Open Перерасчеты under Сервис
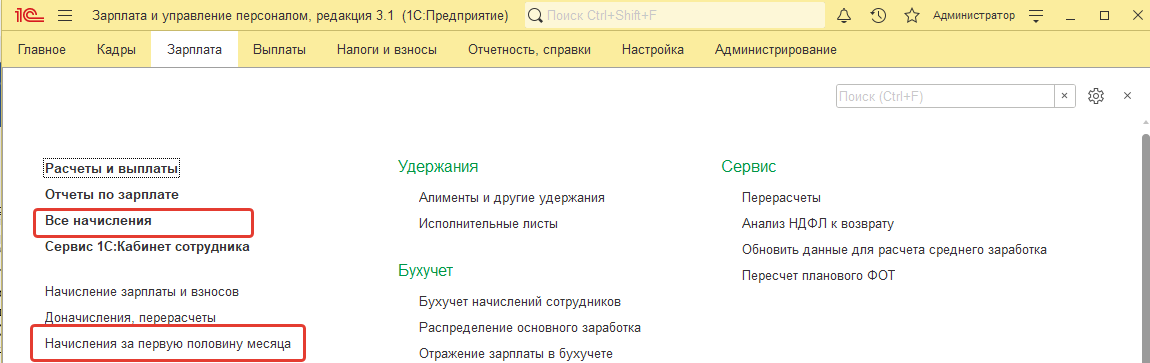The image size is (1150, 363). coord(781,197)
